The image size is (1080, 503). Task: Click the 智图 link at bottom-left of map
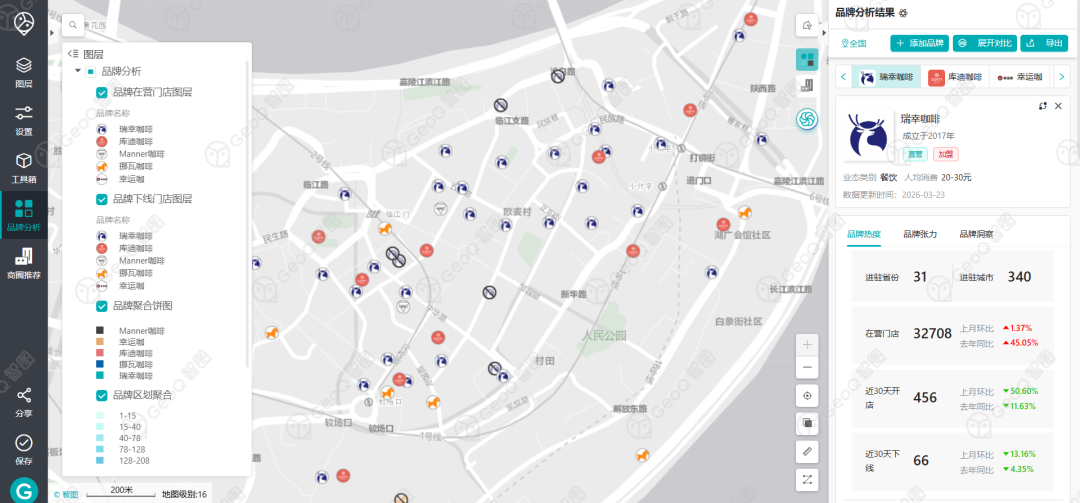coord(66,494)
